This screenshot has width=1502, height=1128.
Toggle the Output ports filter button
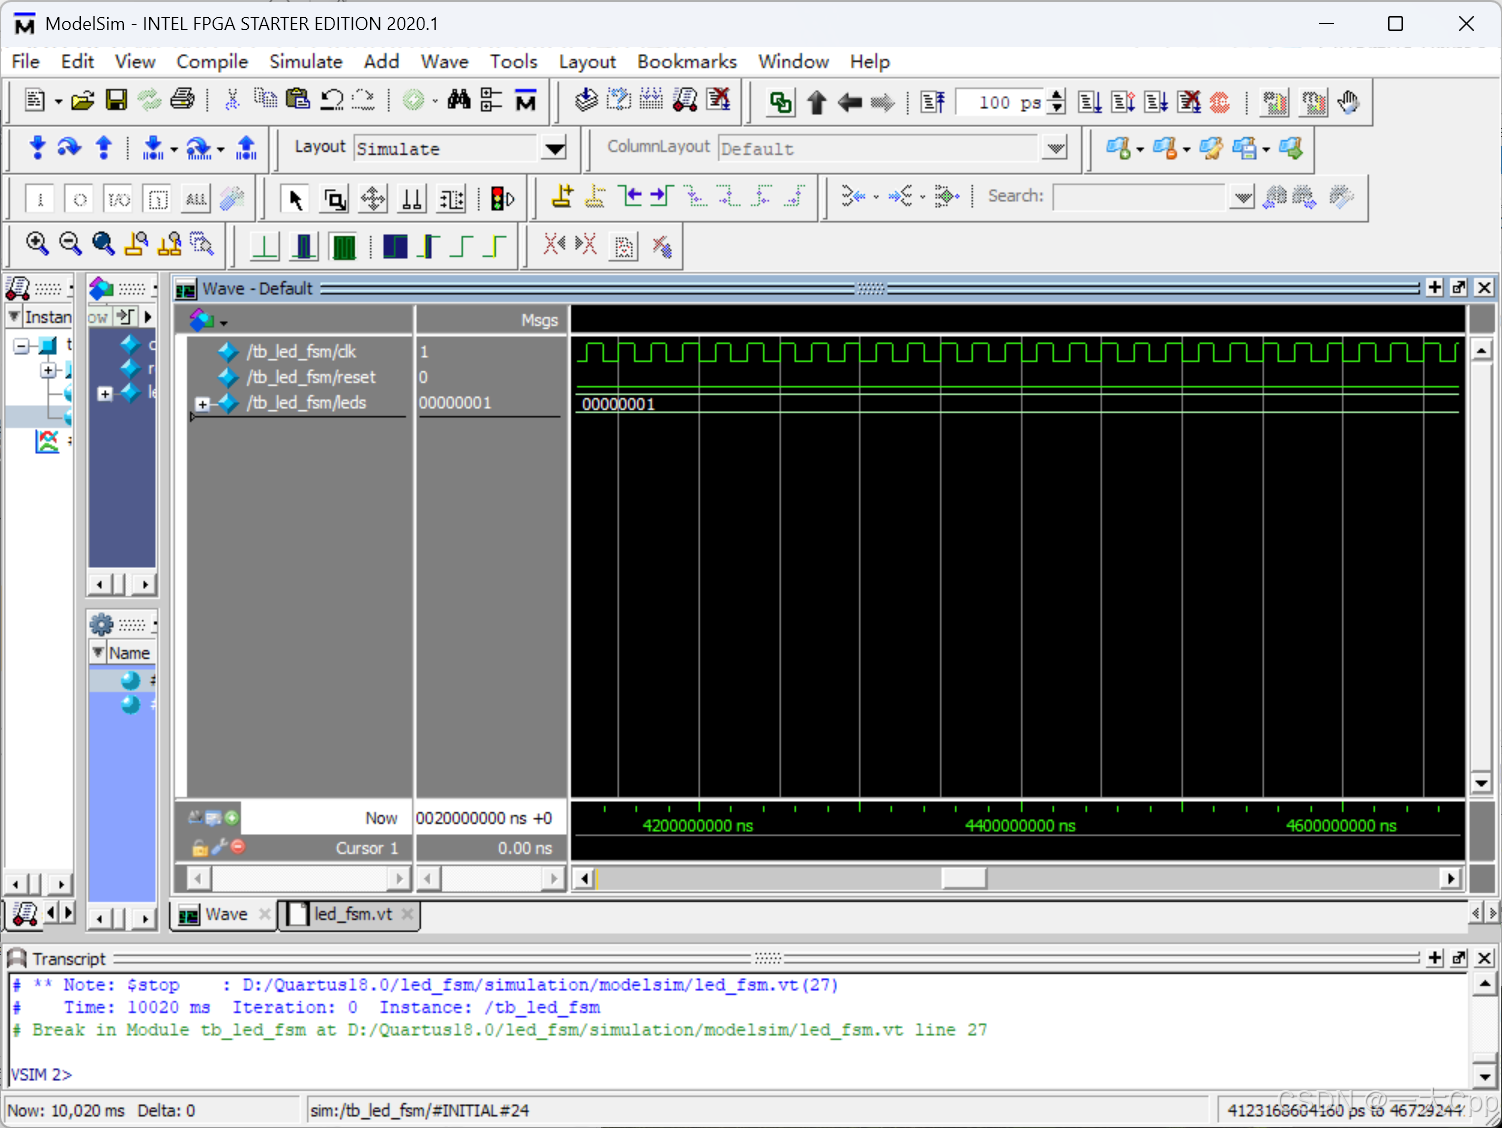pos(79,199)
